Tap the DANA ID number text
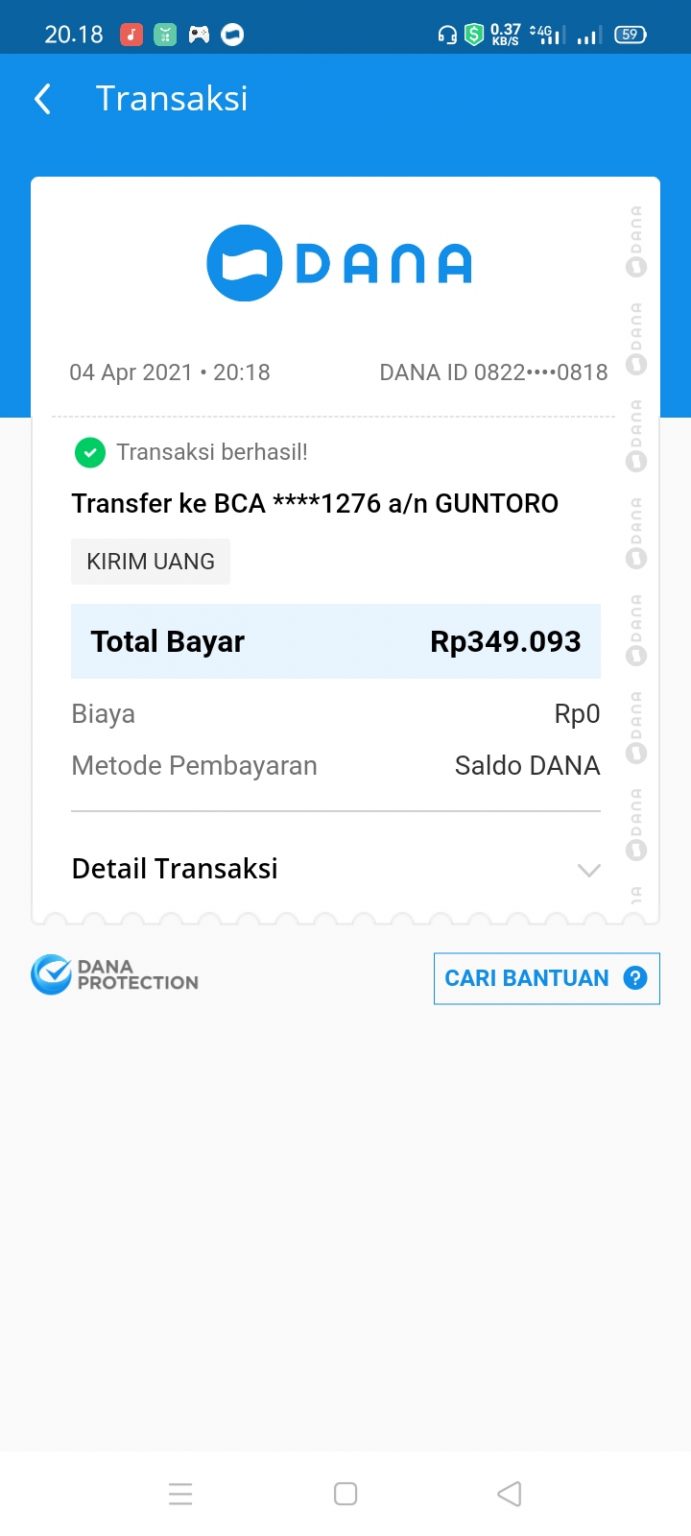This screenshot has width=691, height=1536. pos(494,373)
